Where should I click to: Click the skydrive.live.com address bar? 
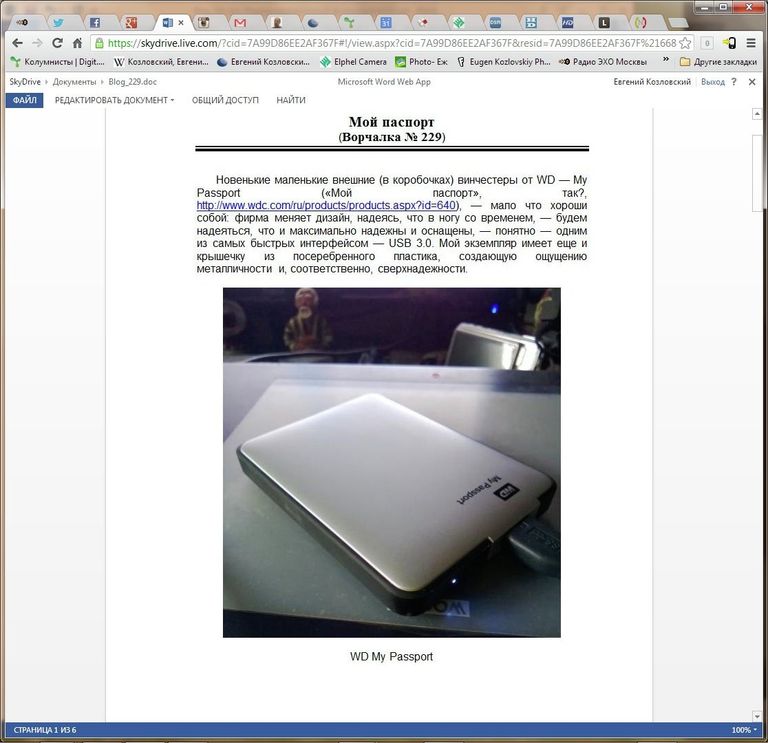392,43
